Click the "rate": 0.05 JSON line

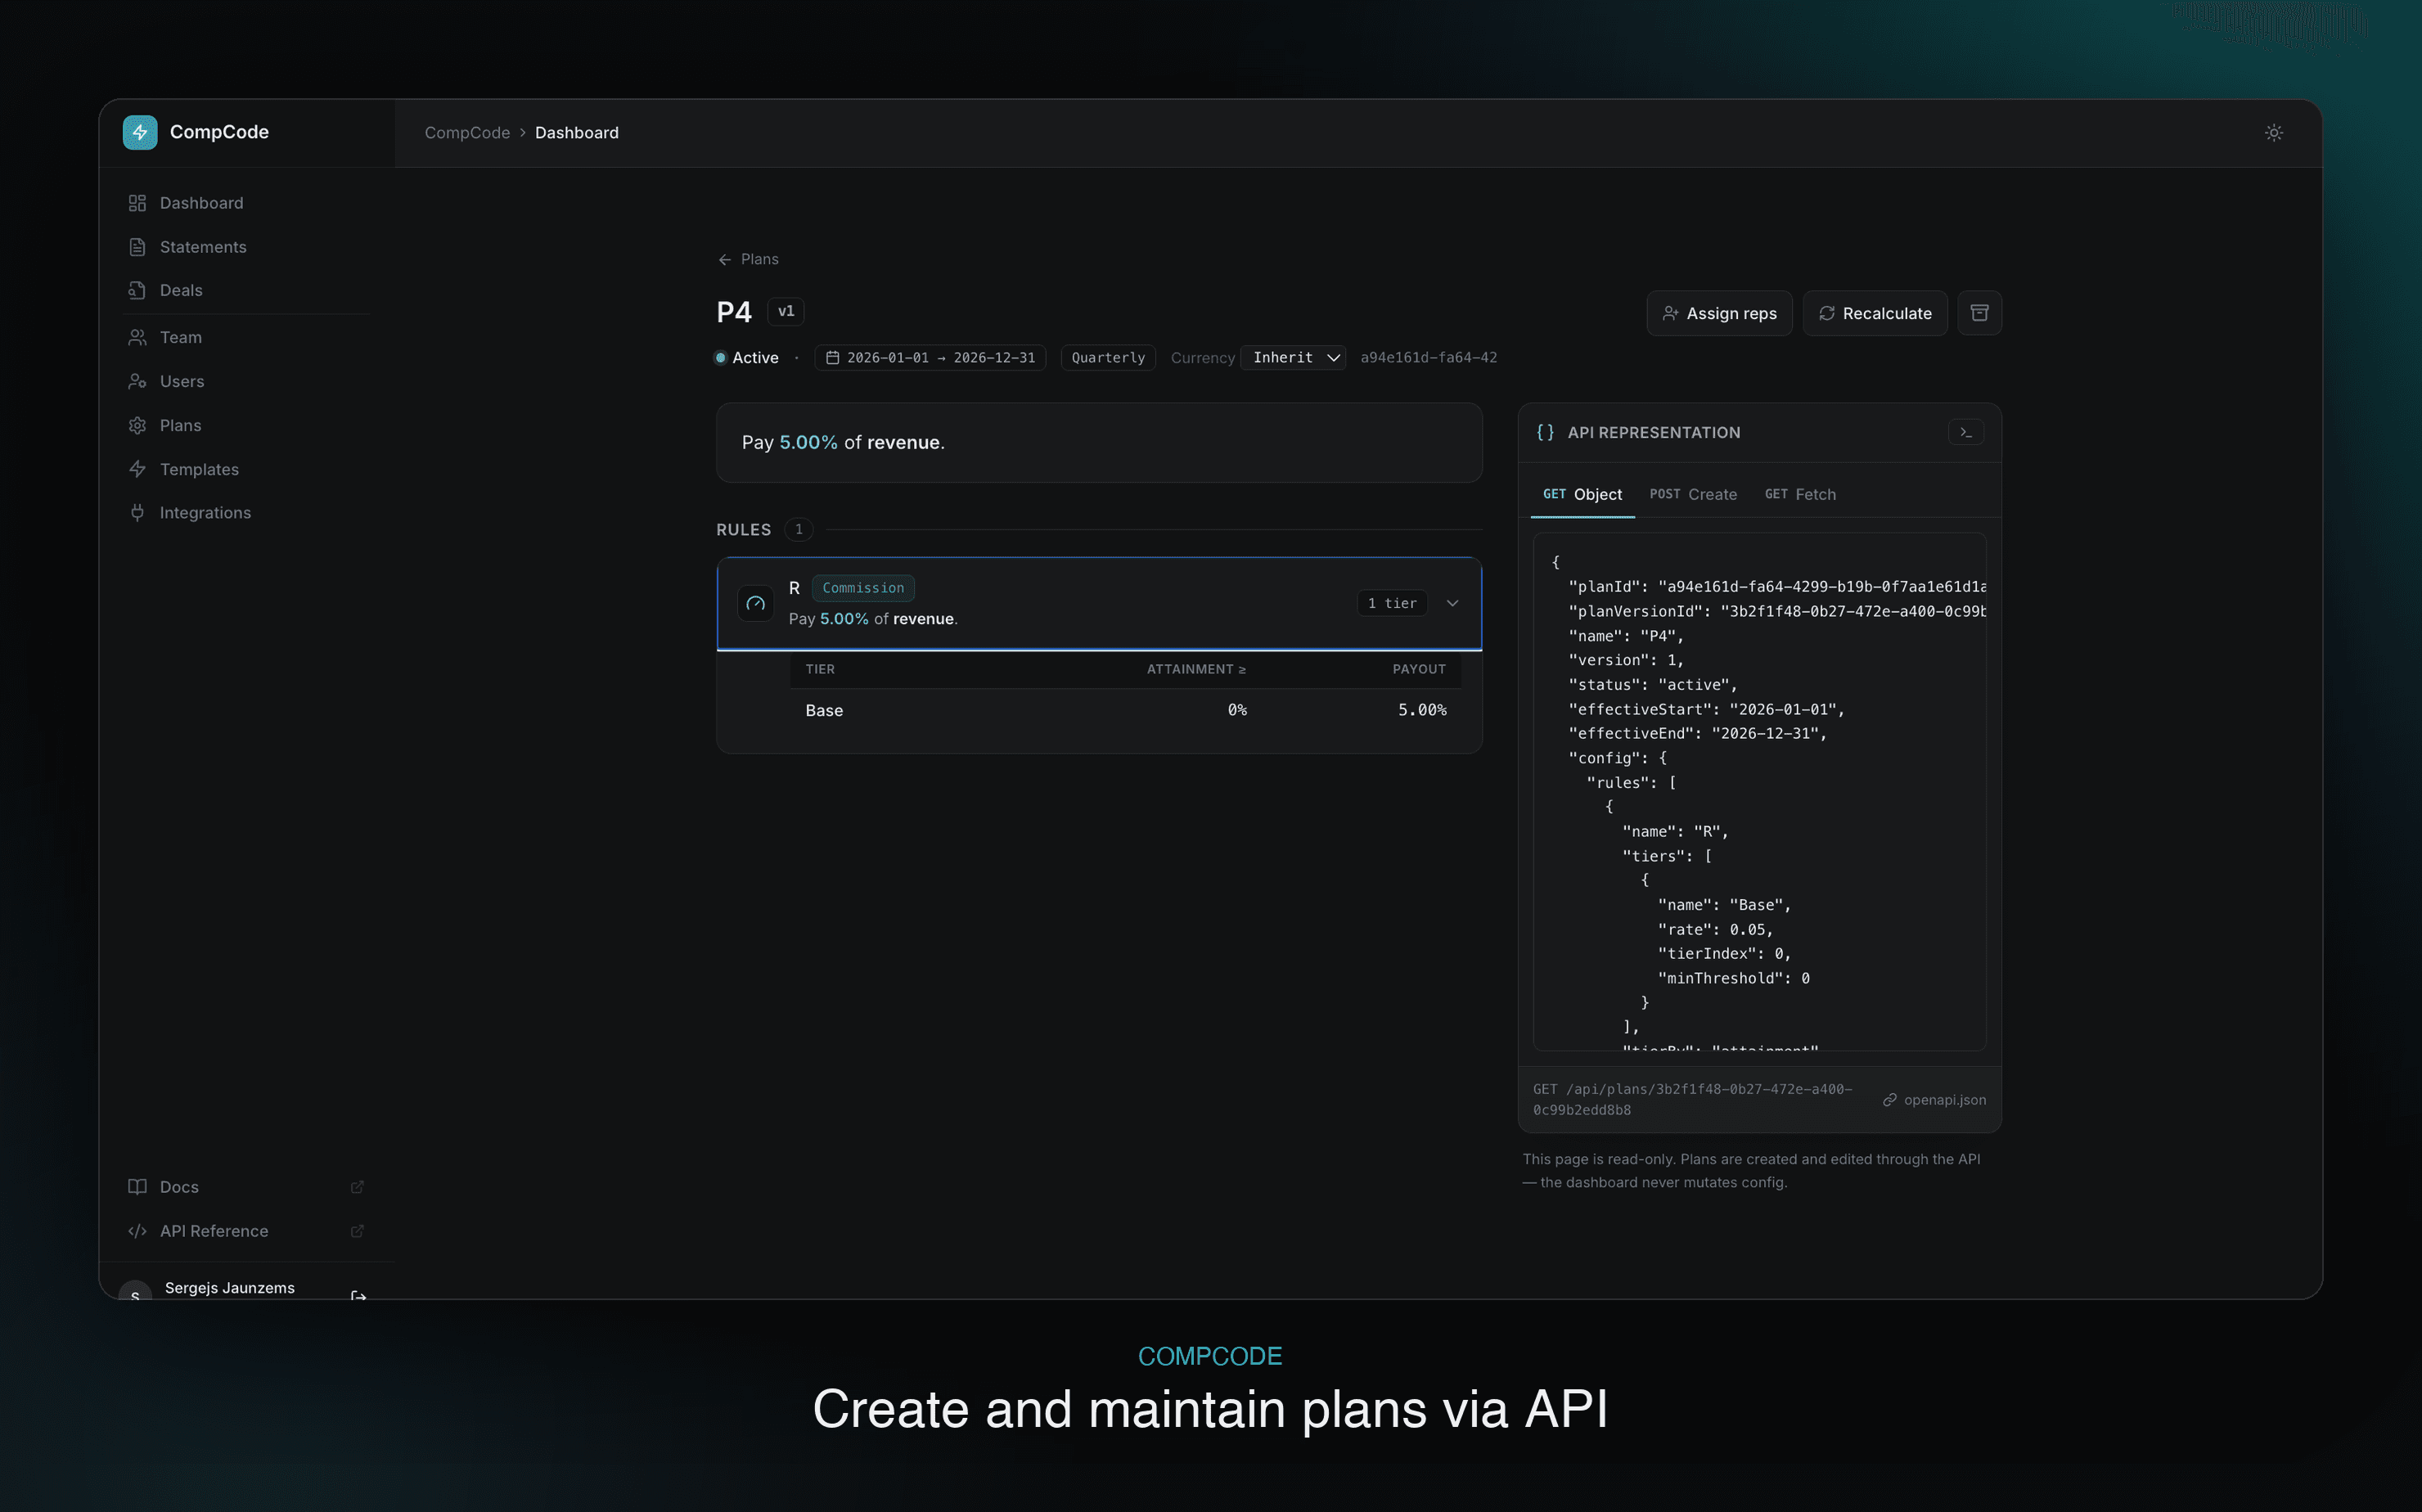coord(1715,930)
